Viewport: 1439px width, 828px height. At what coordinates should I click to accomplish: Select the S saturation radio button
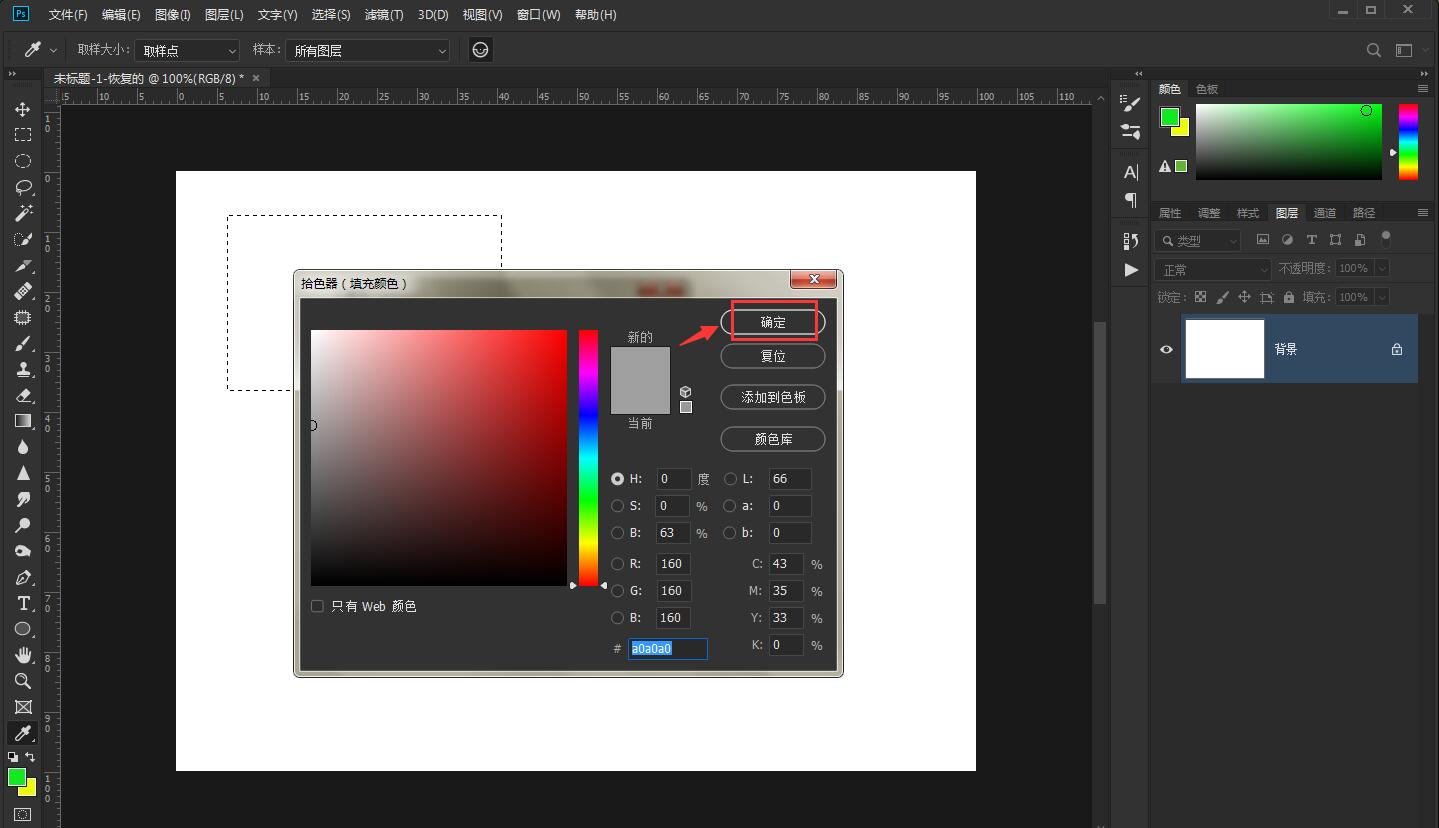pos(617,506)
